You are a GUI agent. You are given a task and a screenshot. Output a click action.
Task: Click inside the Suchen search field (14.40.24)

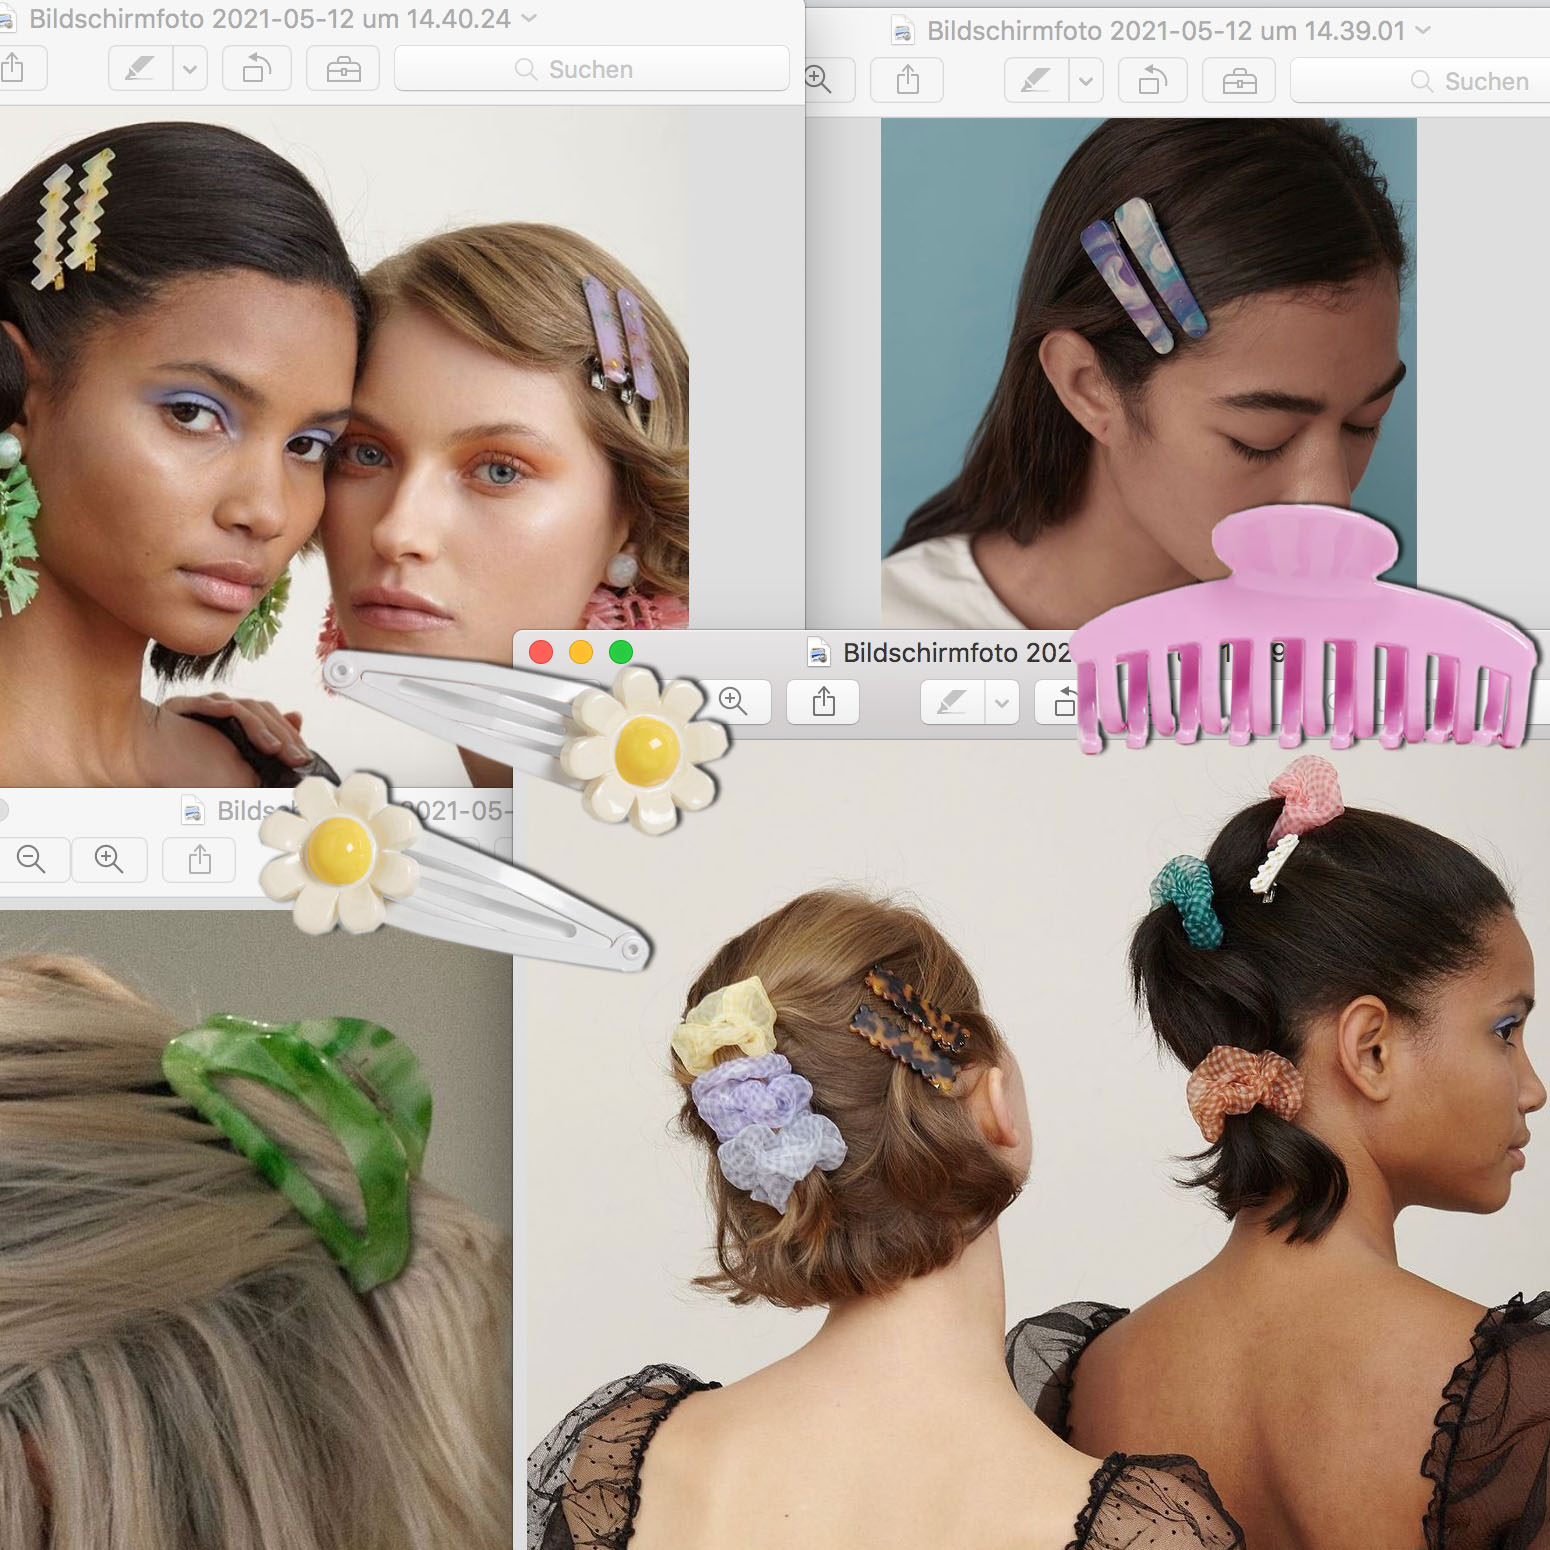pyautogui.click(x=590, y=69)
